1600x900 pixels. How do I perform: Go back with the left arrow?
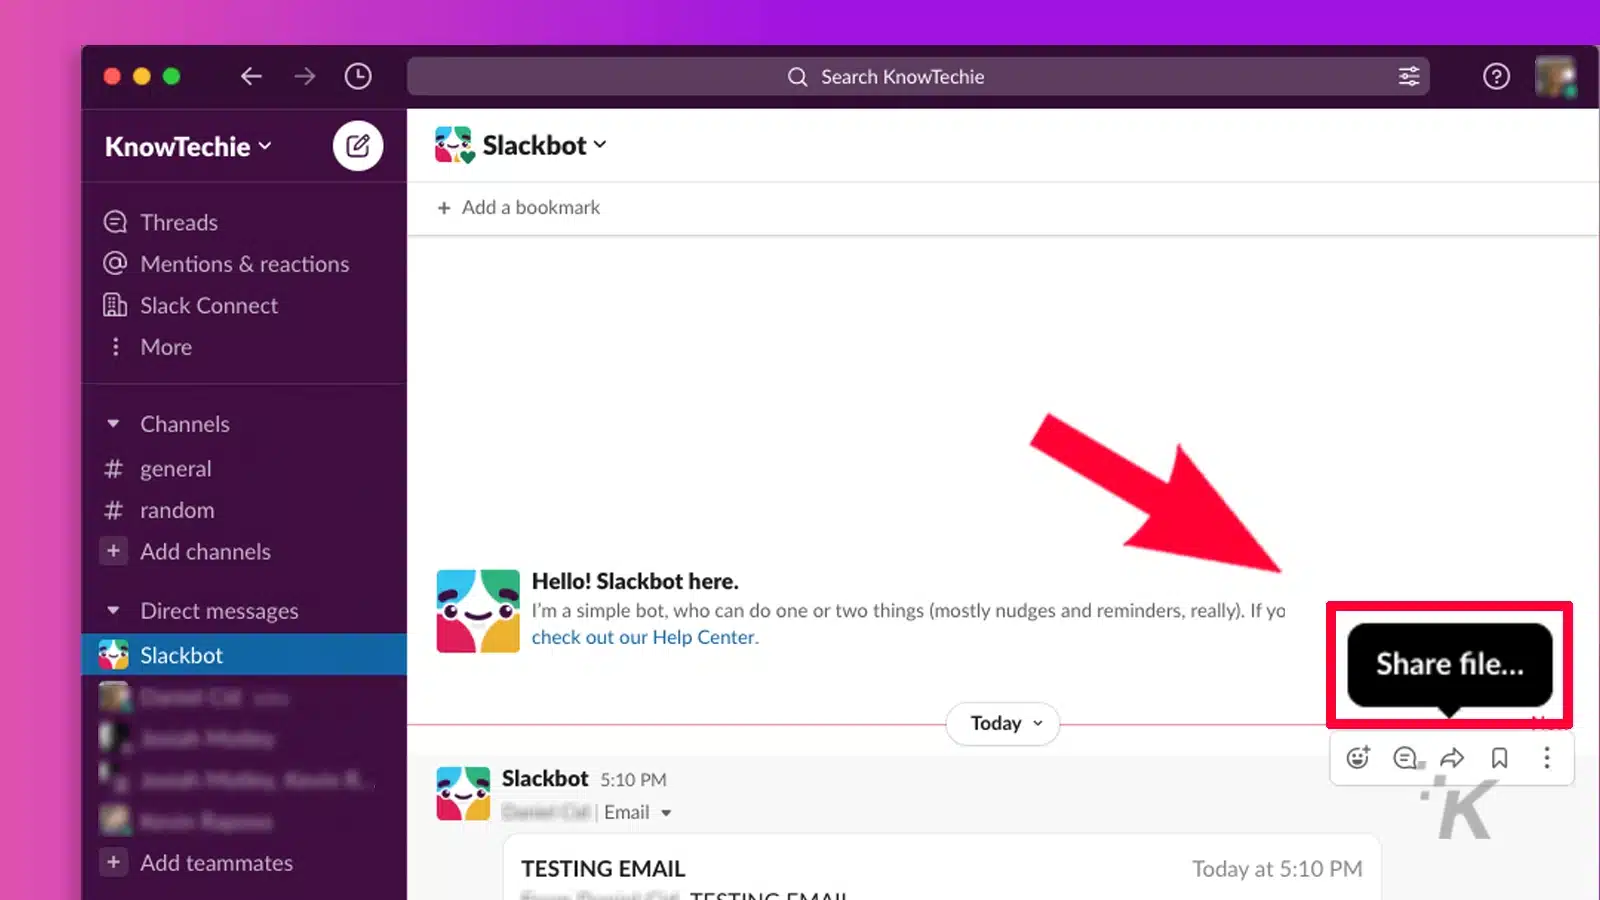pos(251,76)
